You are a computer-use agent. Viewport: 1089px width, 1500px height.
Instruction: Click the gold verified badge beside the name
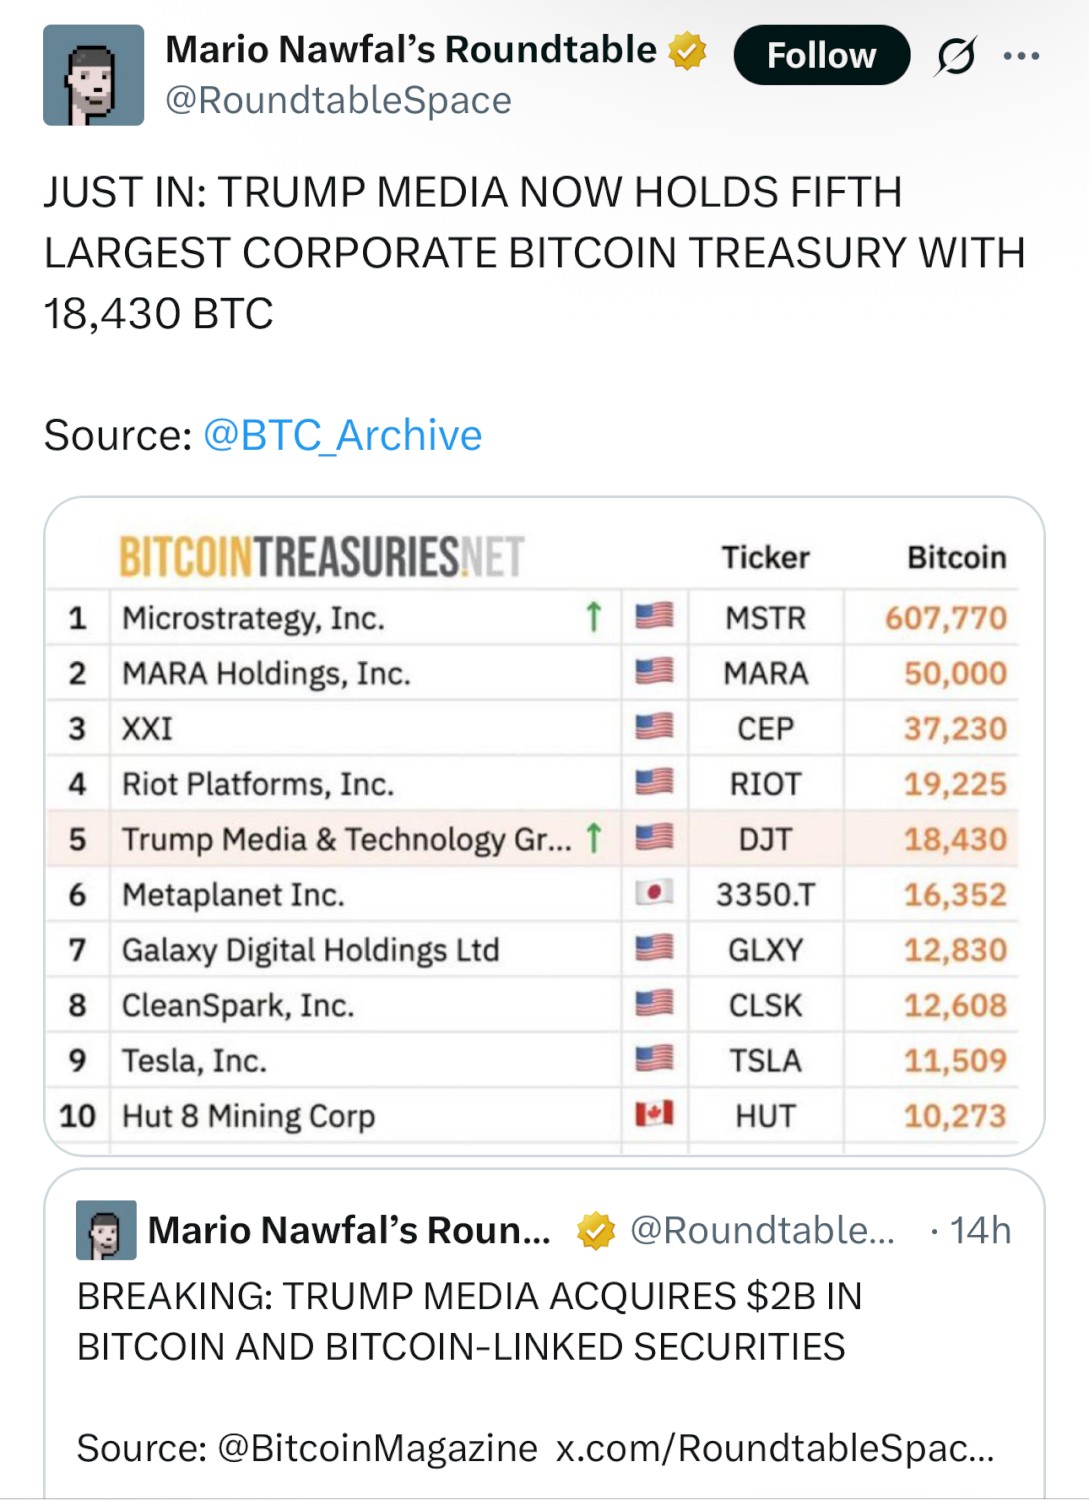click(x=687, y=50)
